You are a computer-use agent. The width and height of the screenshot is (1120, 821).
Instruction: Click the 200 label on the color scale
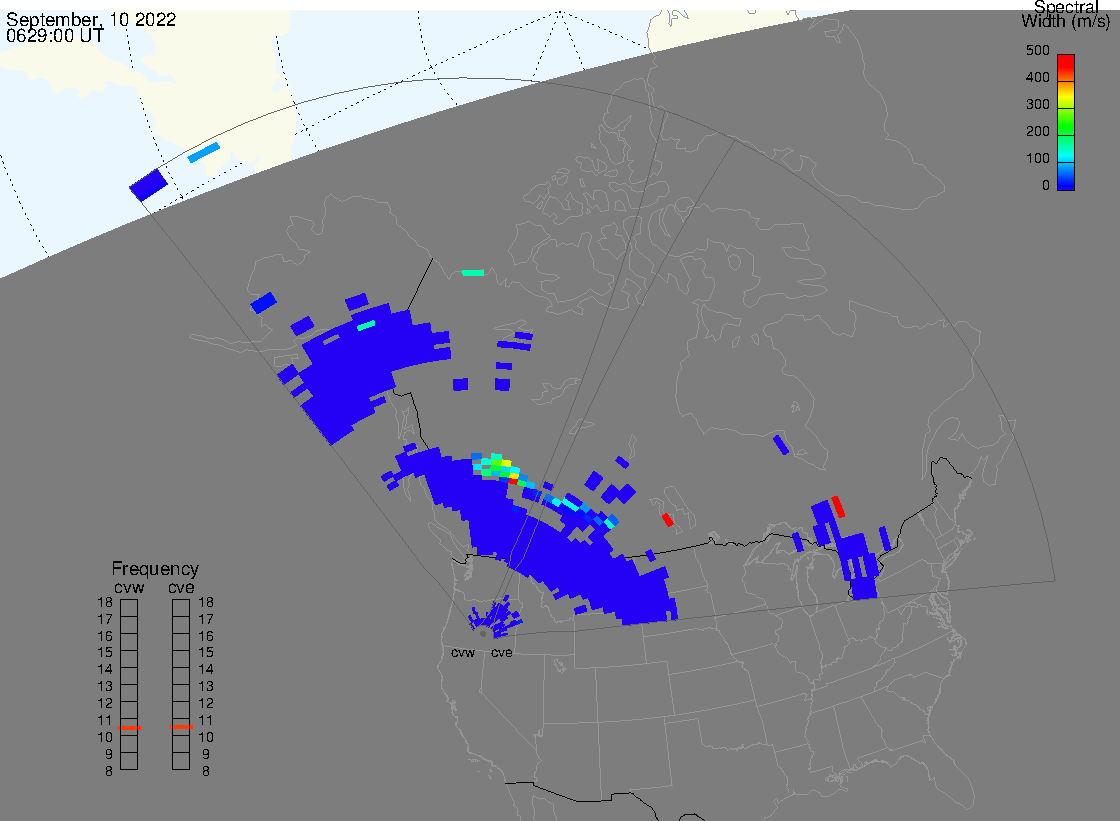pos(1037,131)
